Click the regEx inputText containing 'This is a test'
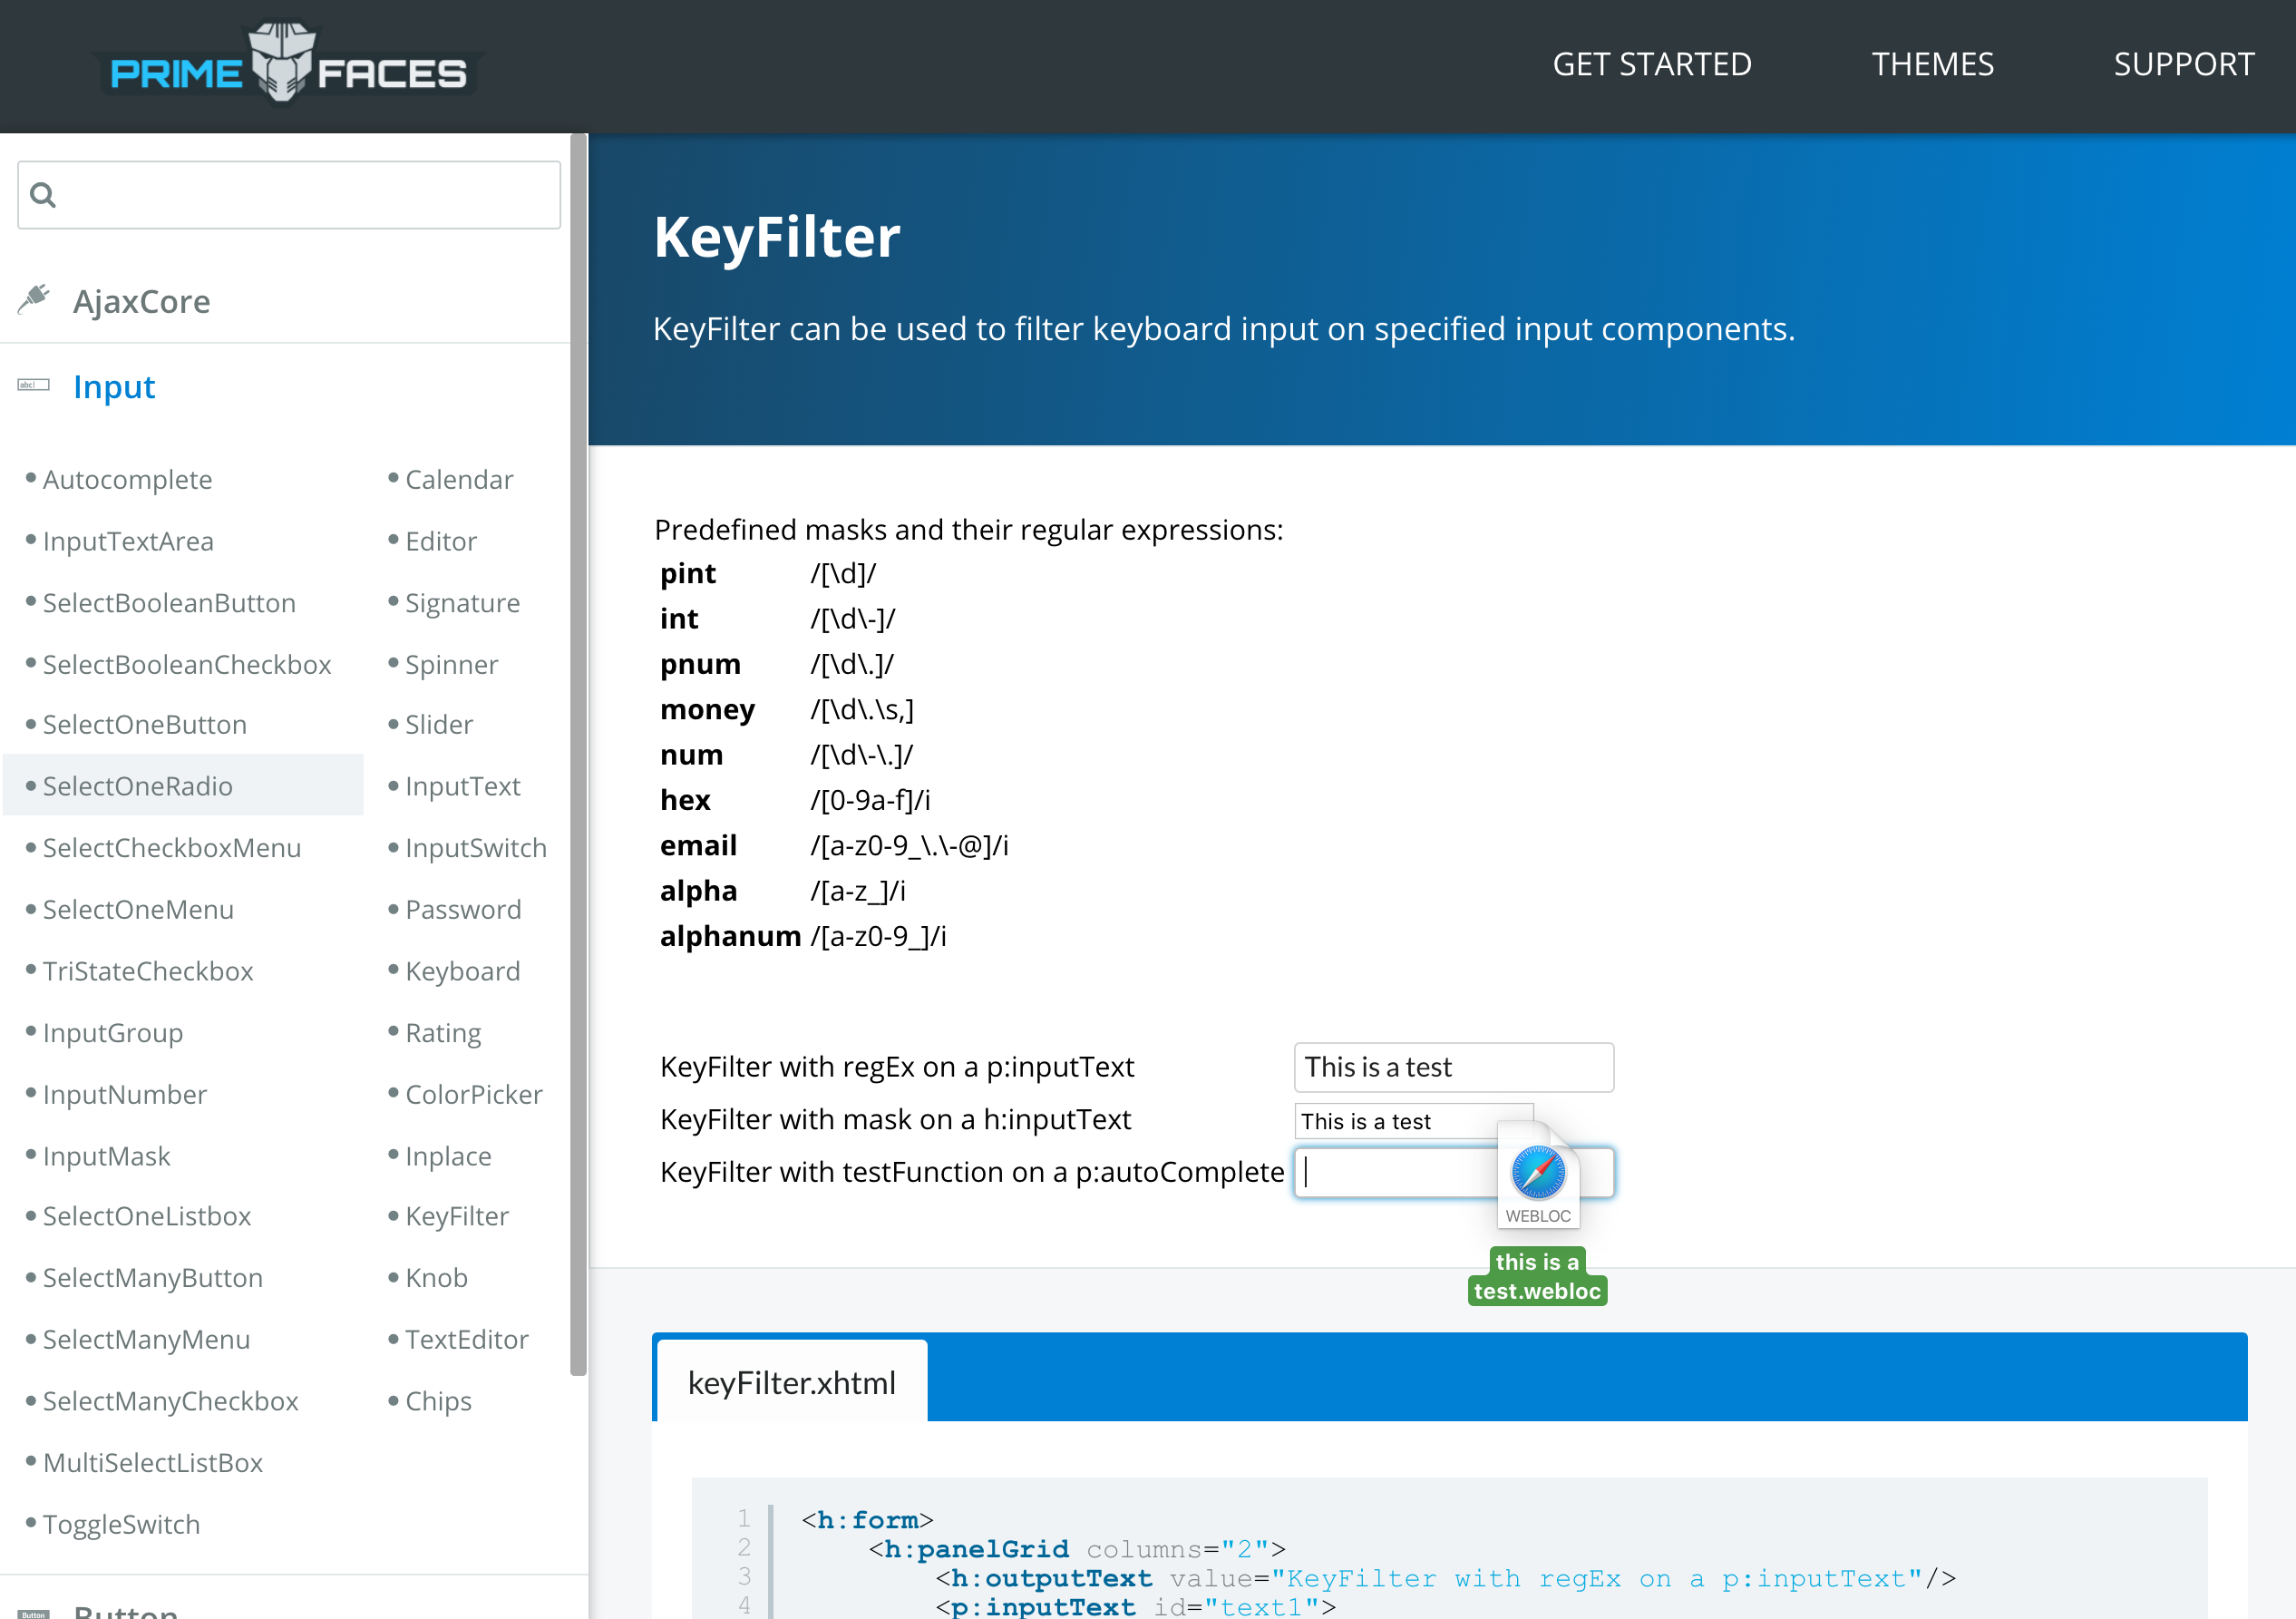Image resolution: width=2296 pixels, height=1619 pixels. 1452,1067
